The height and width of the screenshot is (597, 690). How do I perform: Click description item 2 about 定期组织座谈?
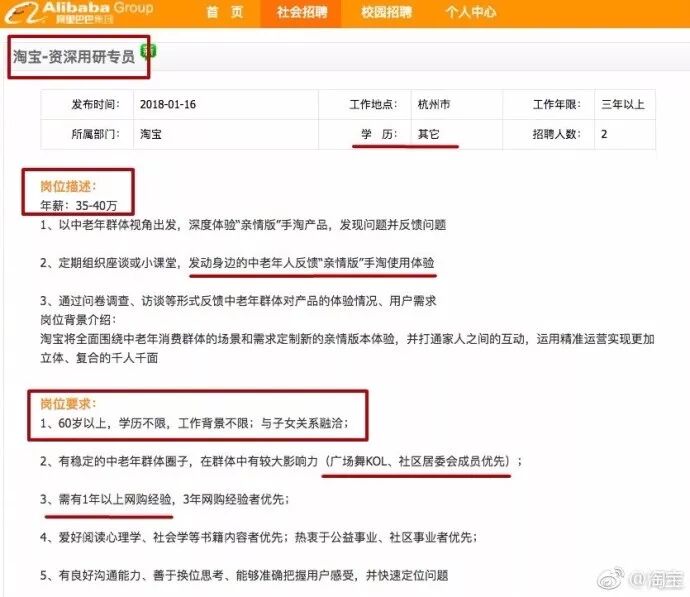coord(237,263)
